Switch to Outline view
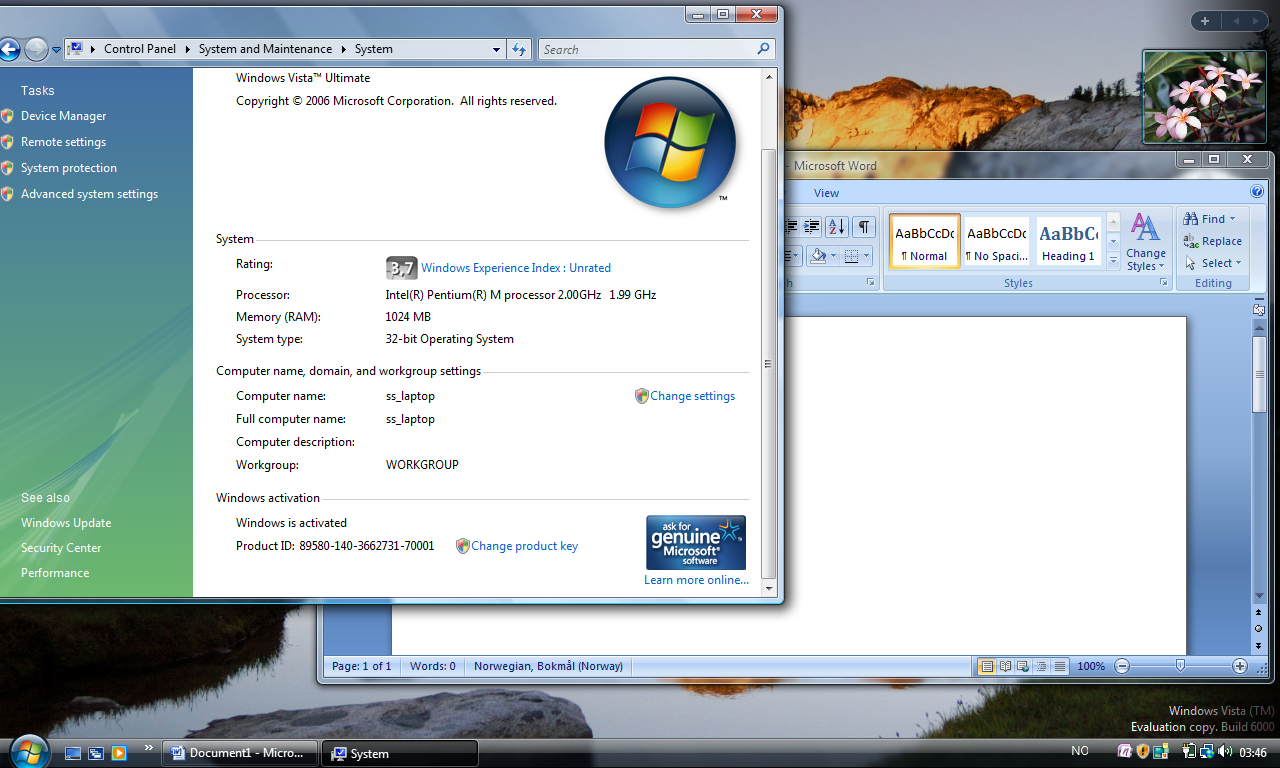Viewport: 1280px width, 768px height. (1042, 666)
